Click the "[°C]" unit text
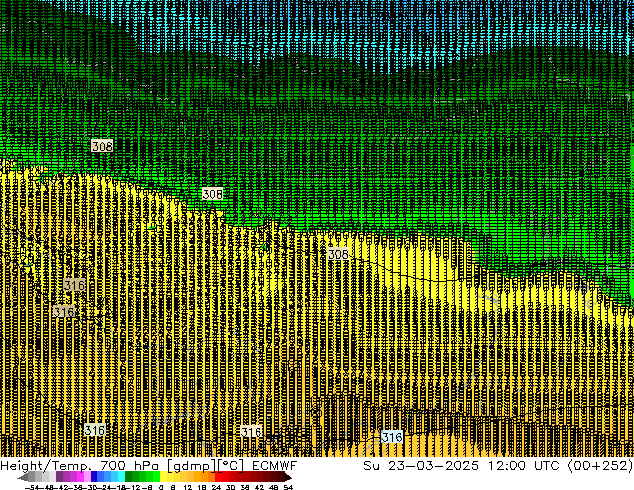The width and height of the screenshot is (634, 490). tap(230, 466)
